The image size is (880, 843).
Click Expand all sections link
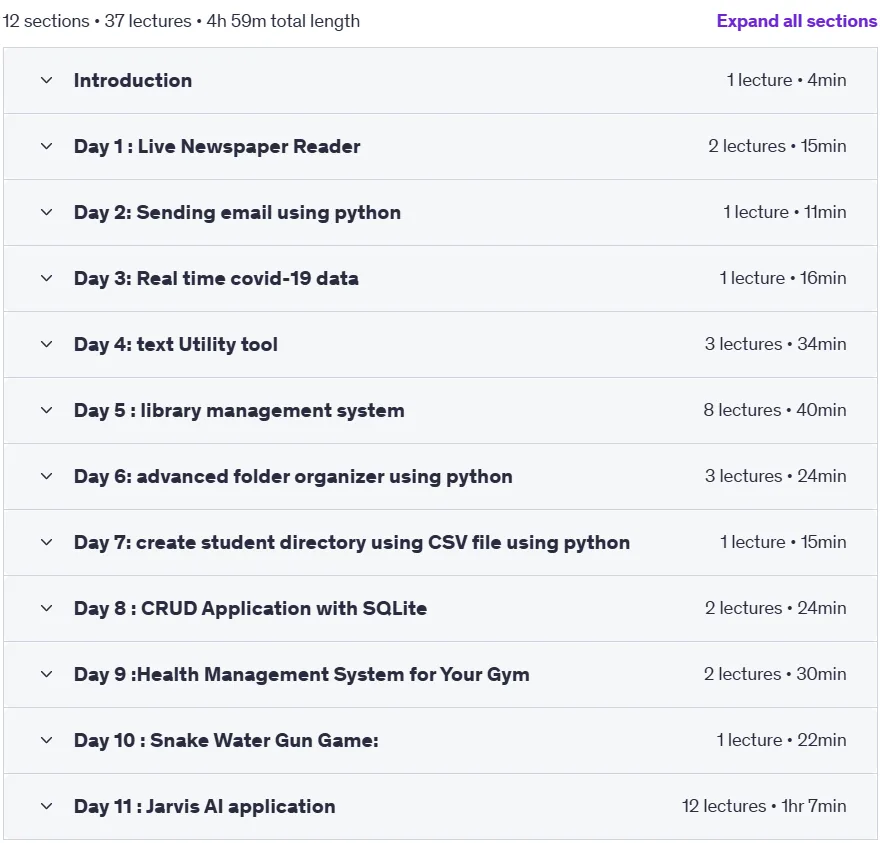(x=796, y=21)
